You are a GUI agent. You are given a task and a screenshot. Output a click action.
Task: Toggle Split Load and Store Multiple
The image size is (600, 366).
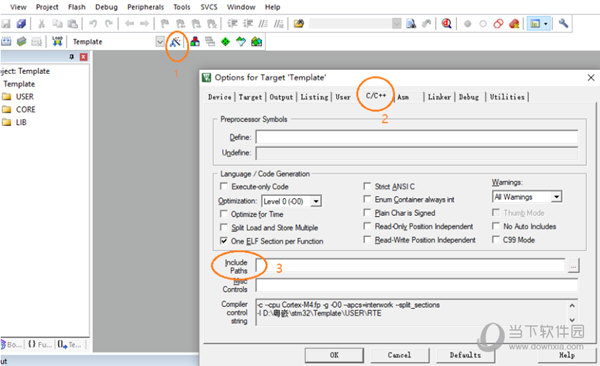point(223,227)
